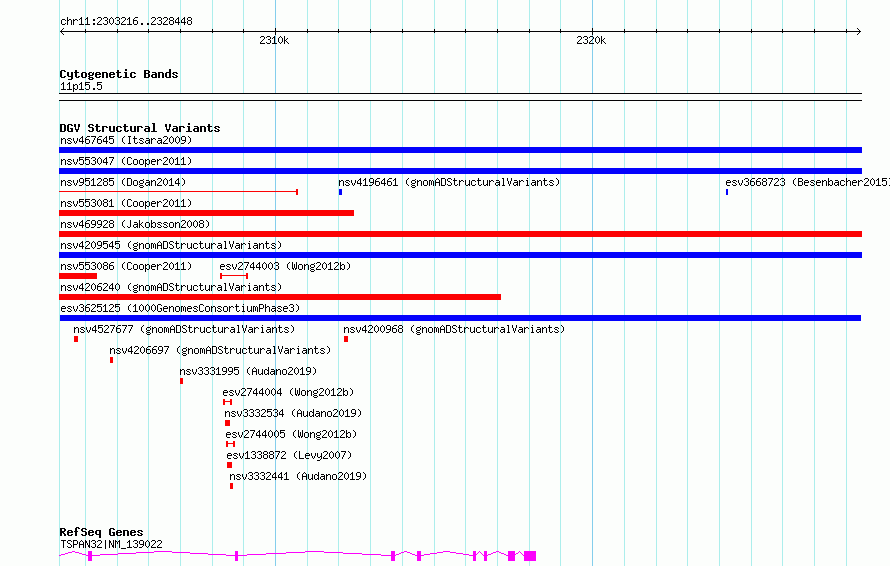Open nsv4206697 (gnomADStructuralVariants) label
Image resolution: width=890 pixels, height=566 pixels.
[x=220, y=350]
